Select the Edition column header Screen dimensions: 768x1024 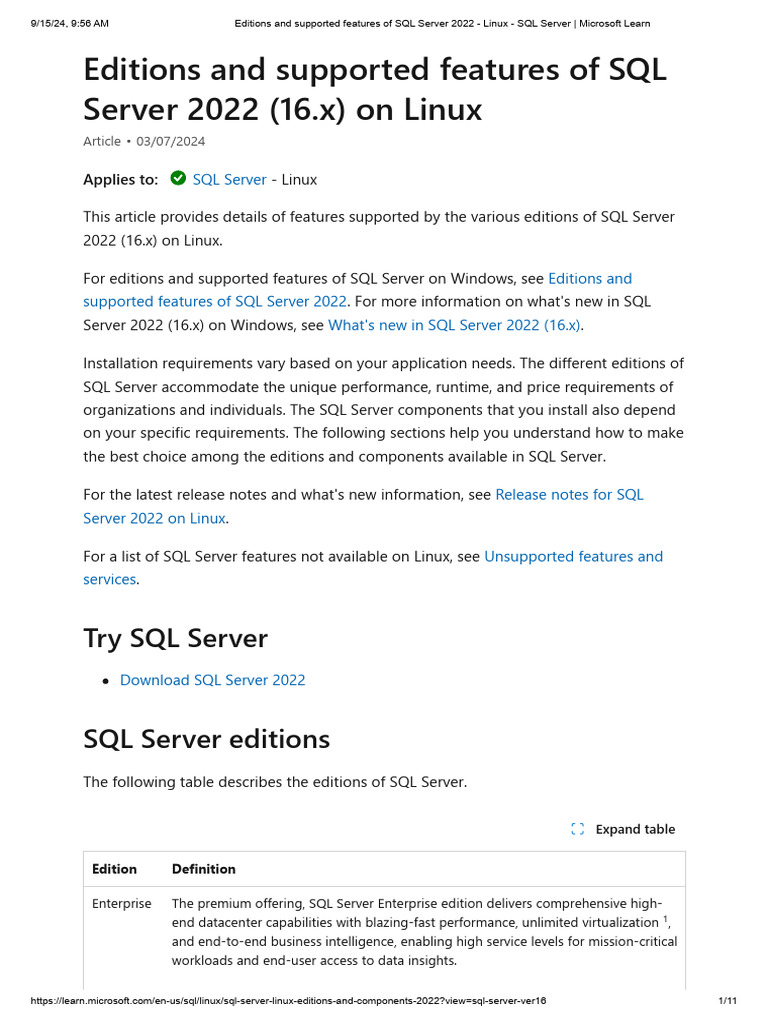tap(114, 869)
